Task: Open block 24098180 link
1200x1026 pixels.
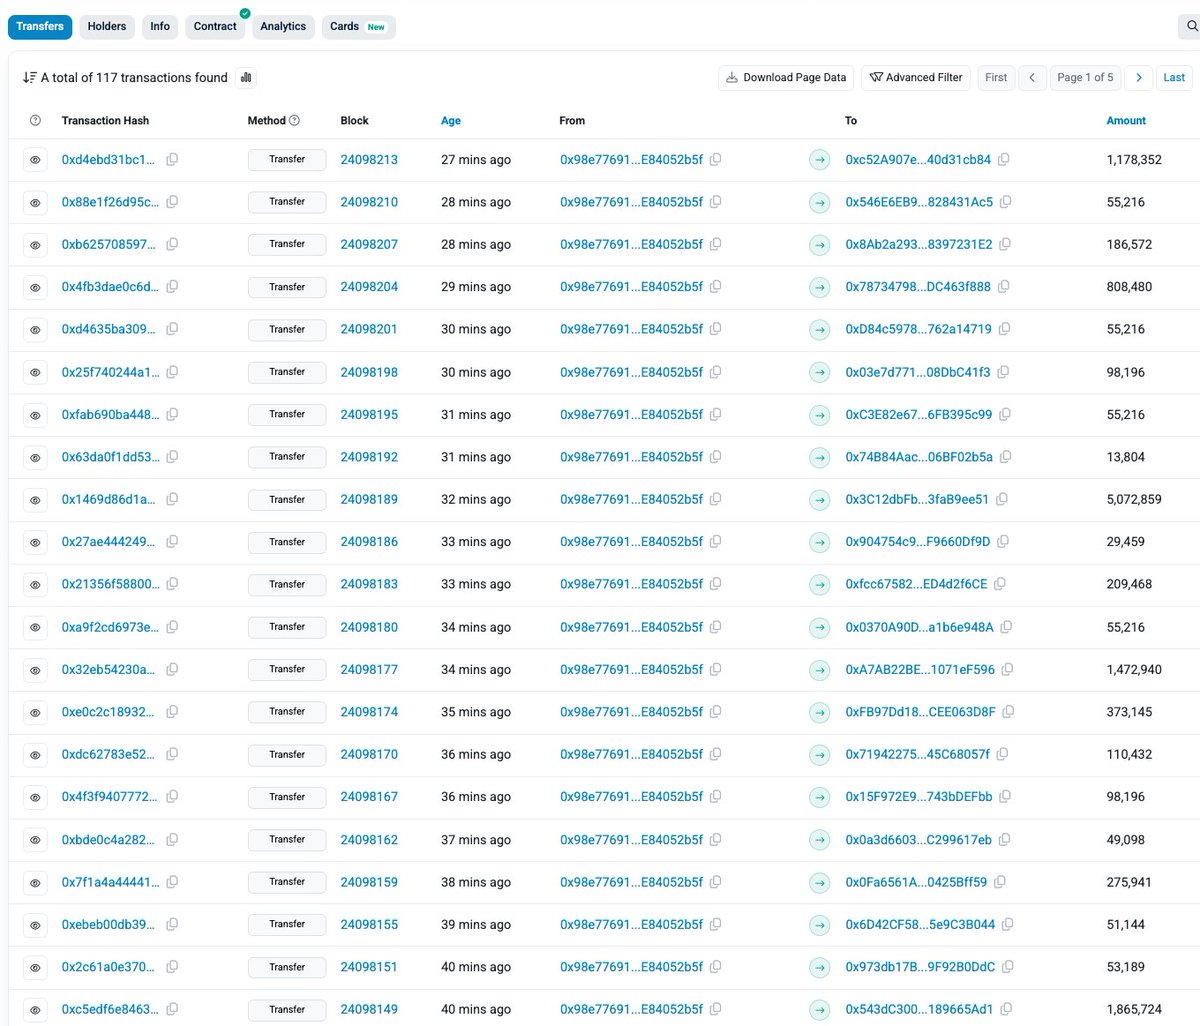Action: coord(369,627)
